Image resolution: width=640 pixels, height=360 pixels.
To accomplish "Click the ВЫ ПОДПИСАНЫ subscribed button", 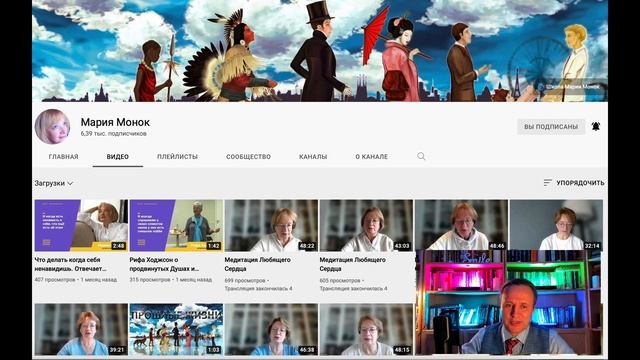I will [x=551, y=127].
